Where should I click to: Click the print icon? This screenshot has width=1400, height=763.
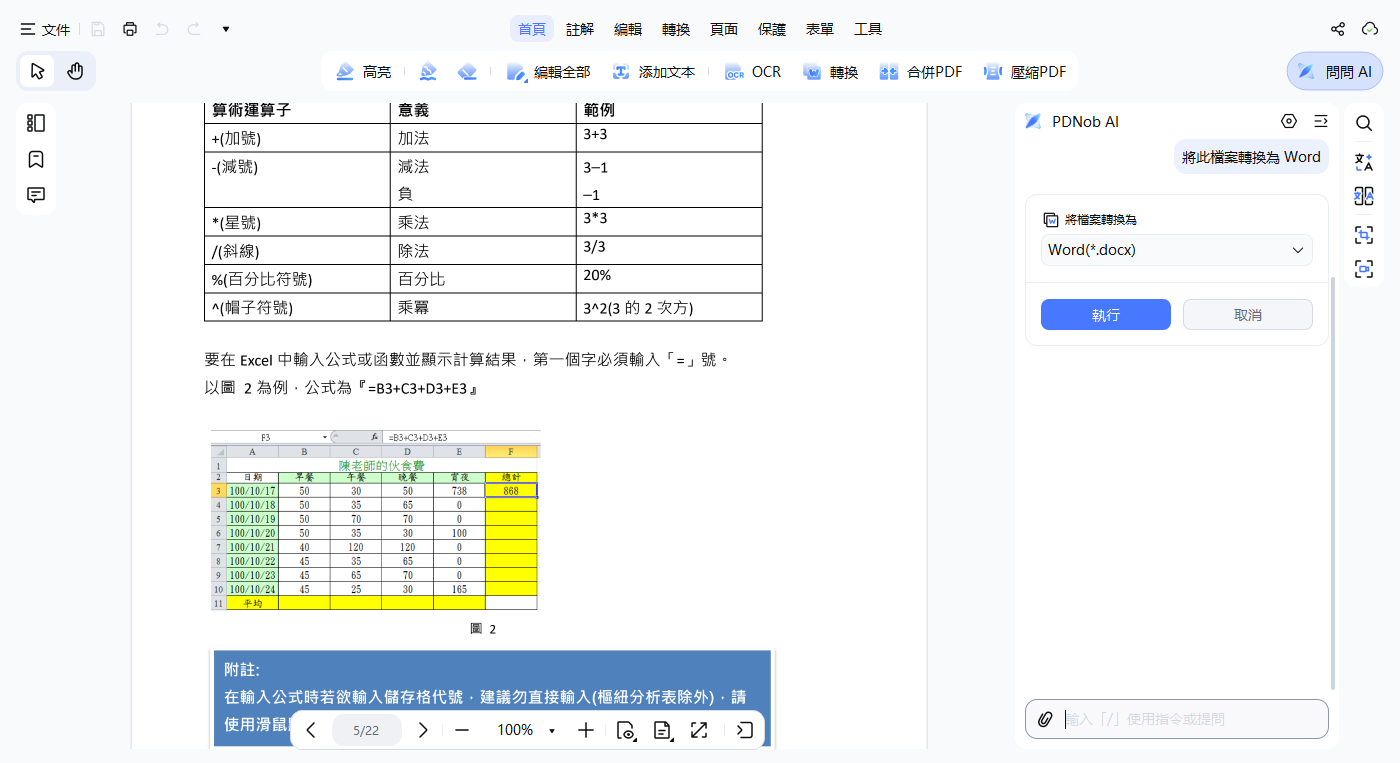pos(130,29)
